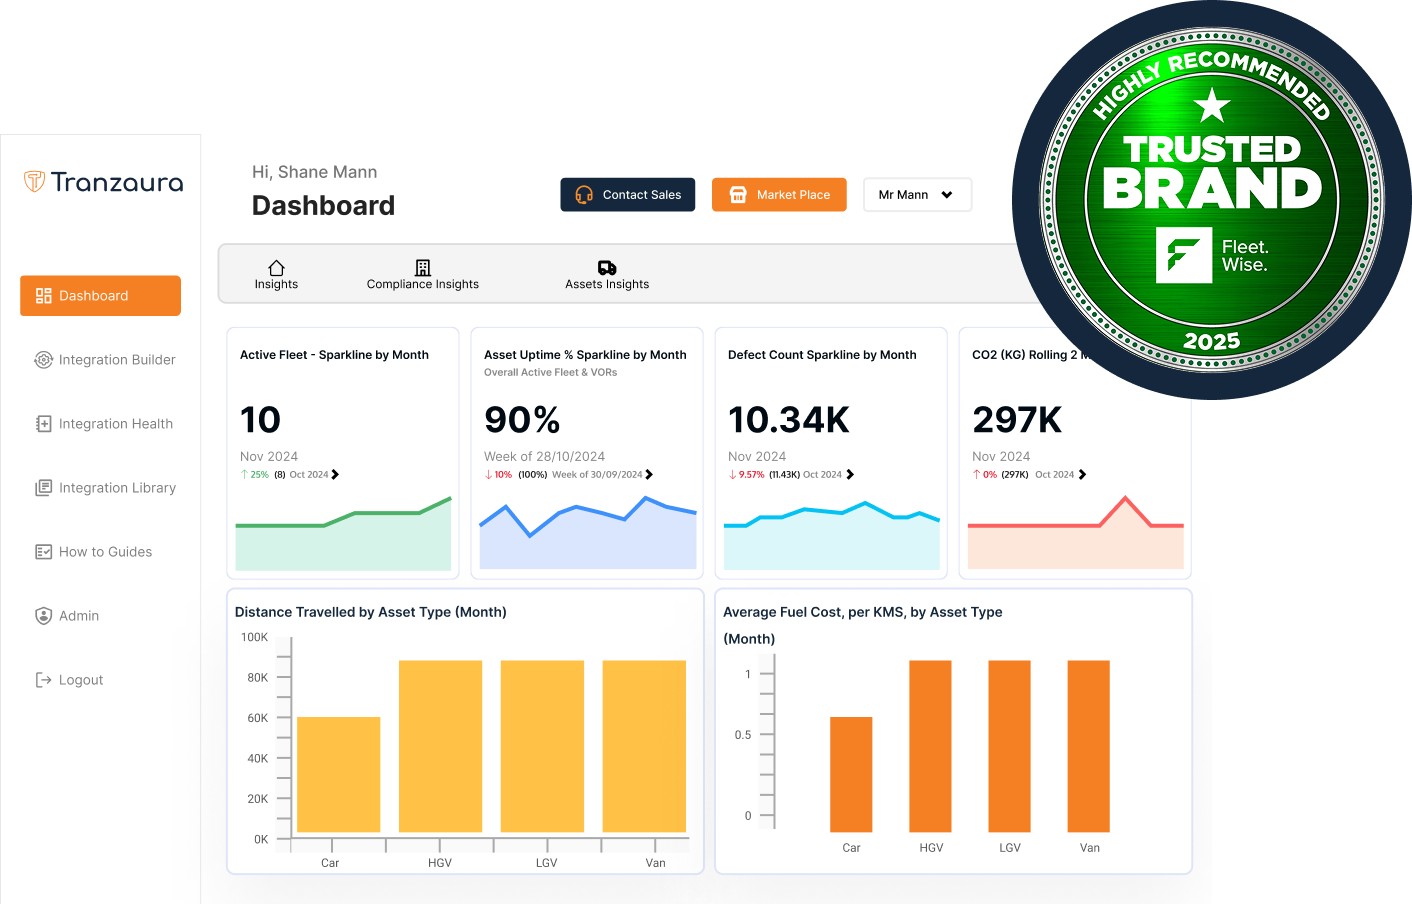This screenshot has width=1412, height=904.
Task: Click the Car bar in Distance Travelled chart
Action: (x=339, y=774)
